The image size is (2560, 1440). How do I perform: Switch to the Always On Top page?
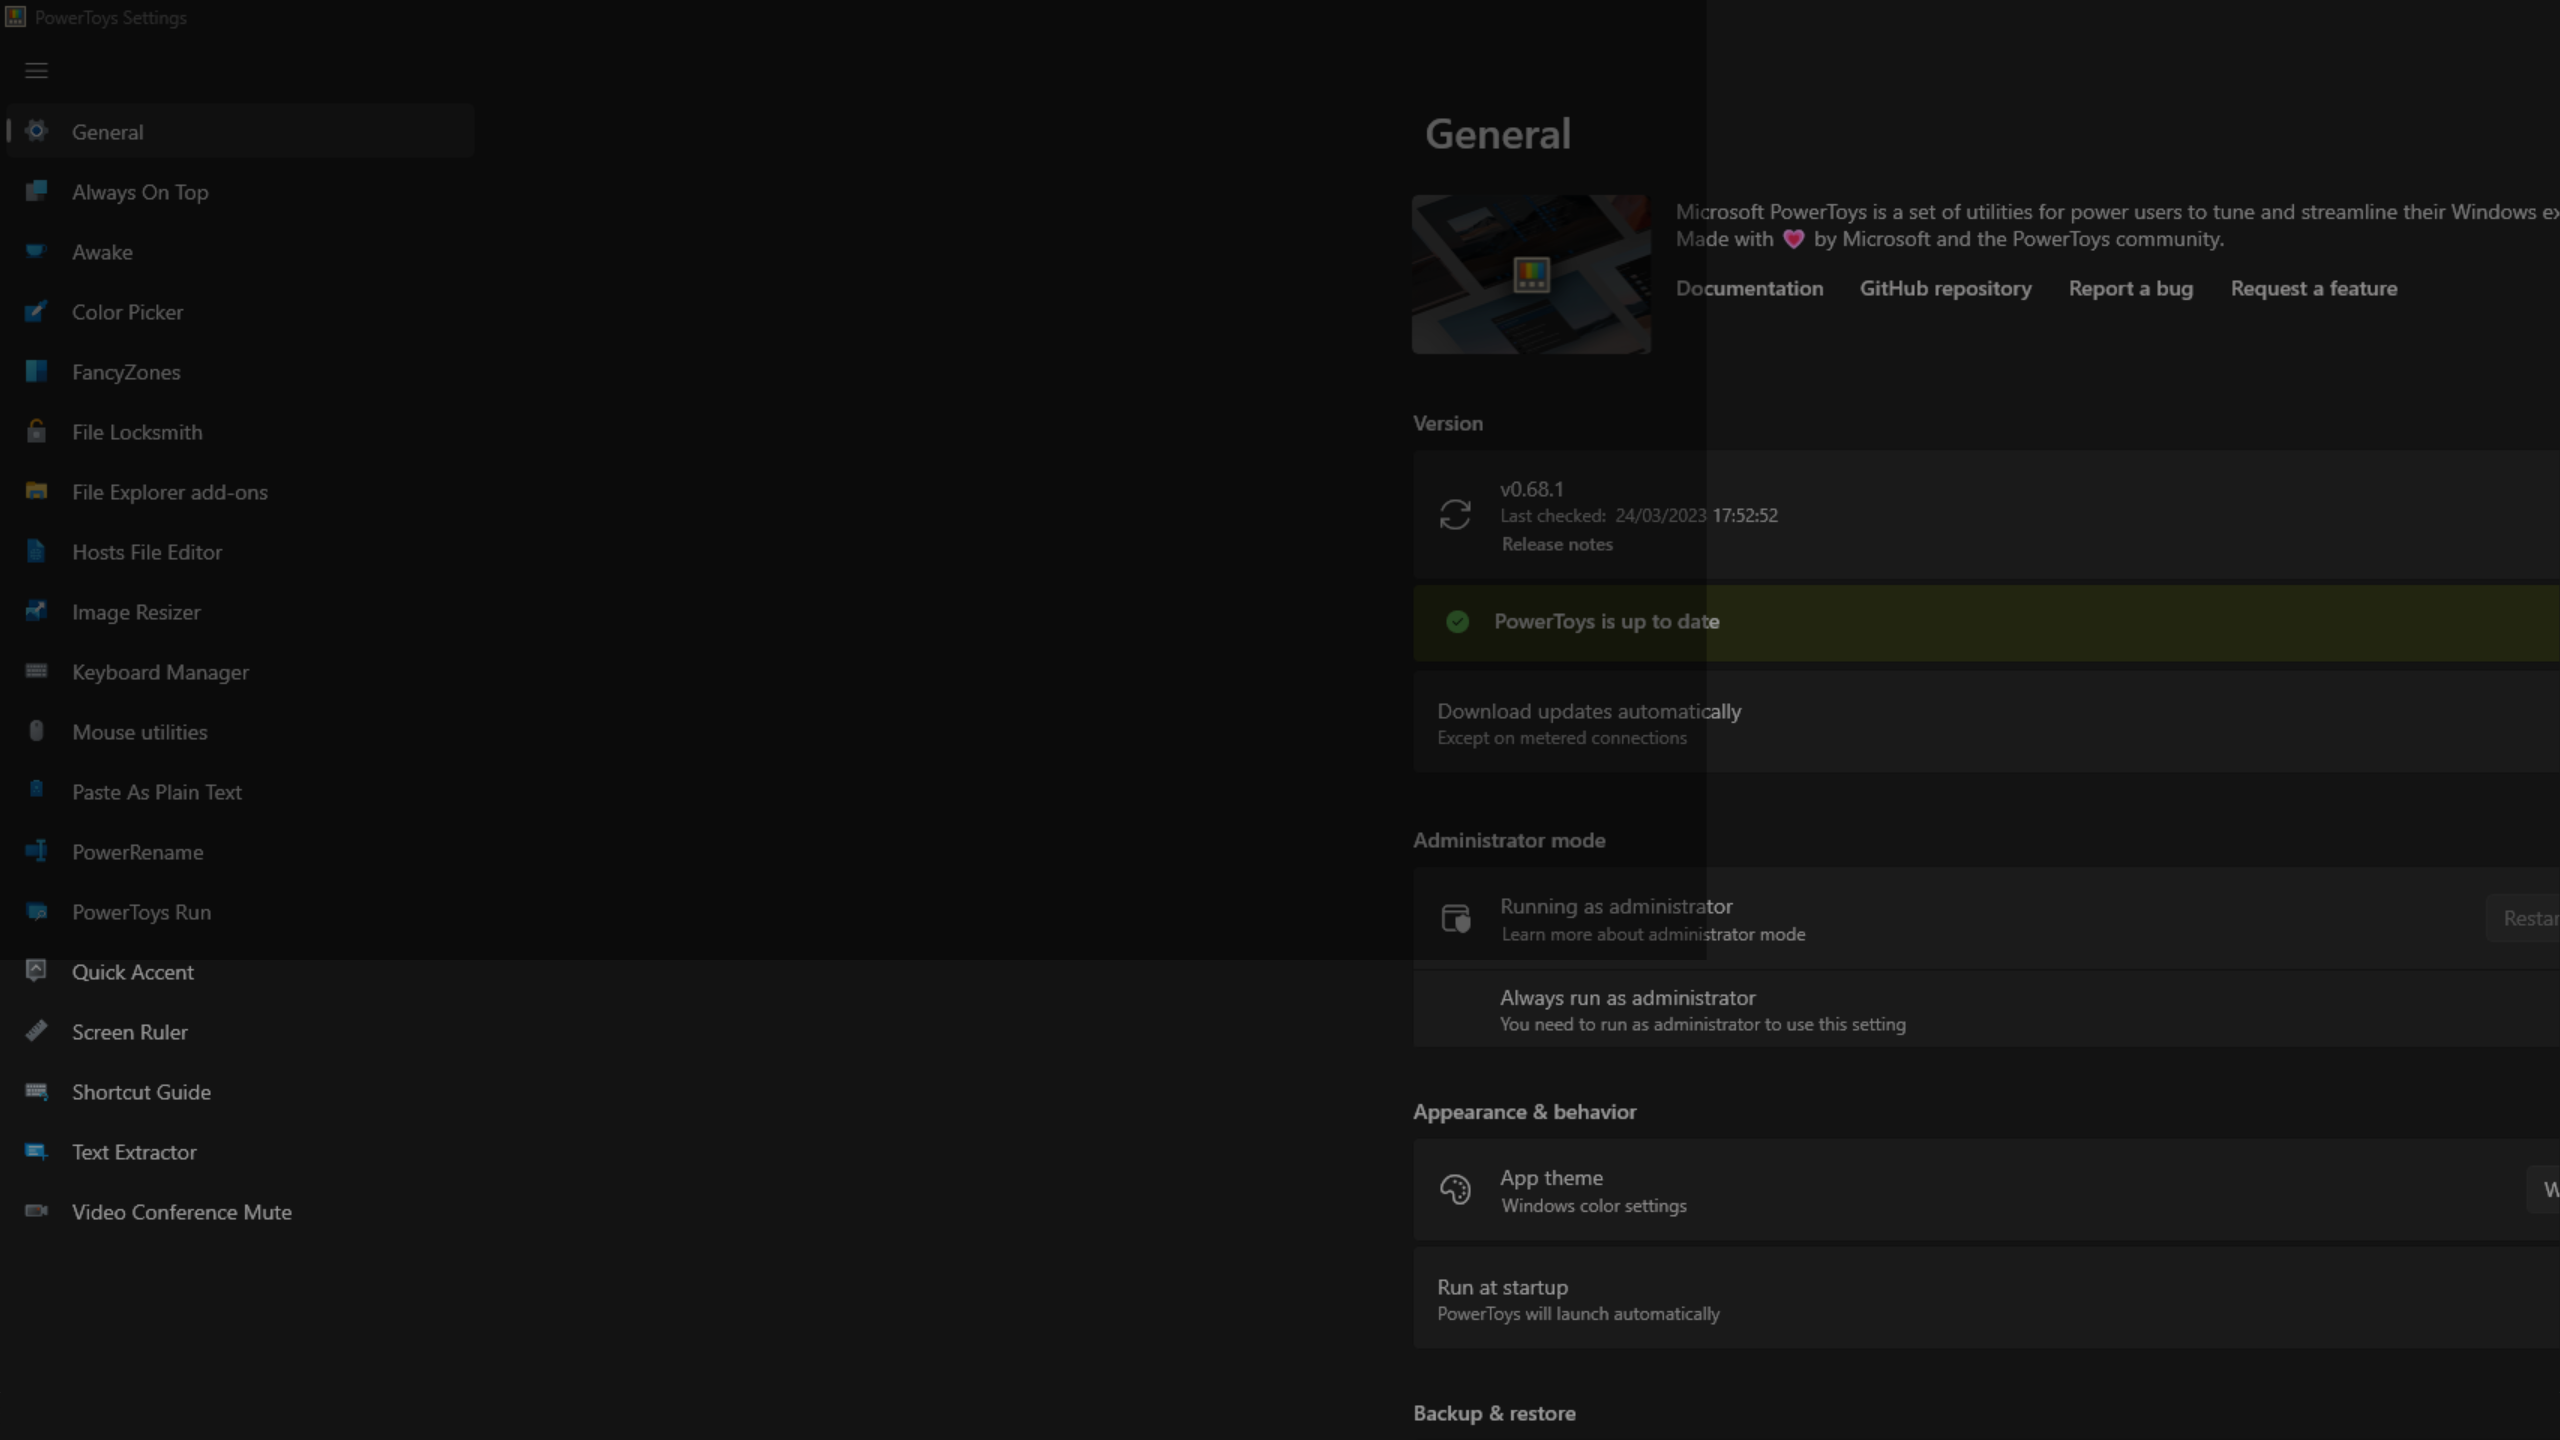click(140, 191)
